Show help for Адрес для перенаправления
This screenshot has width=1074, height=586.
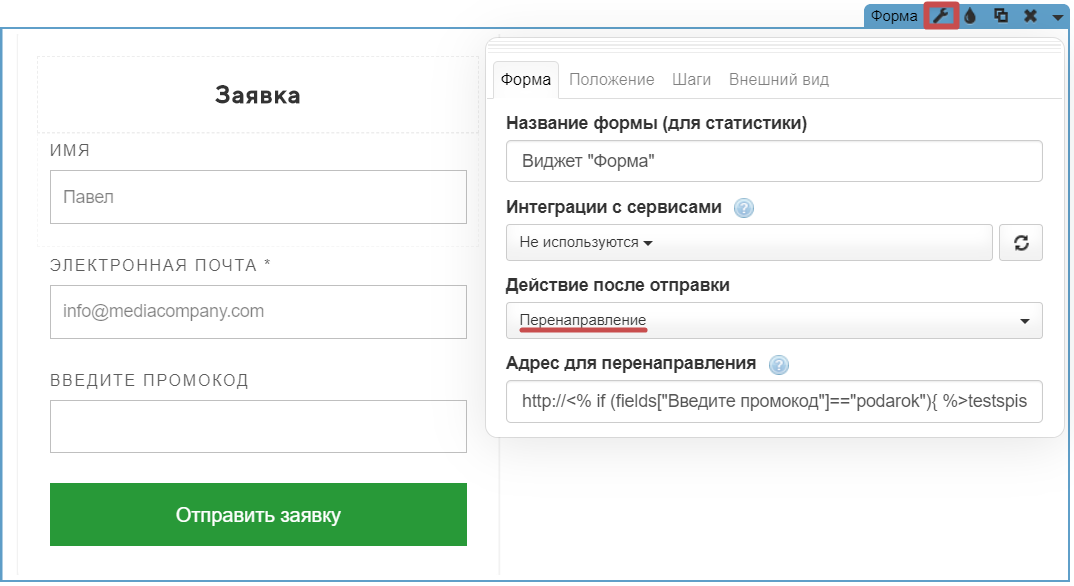click(x=779, y=364)
